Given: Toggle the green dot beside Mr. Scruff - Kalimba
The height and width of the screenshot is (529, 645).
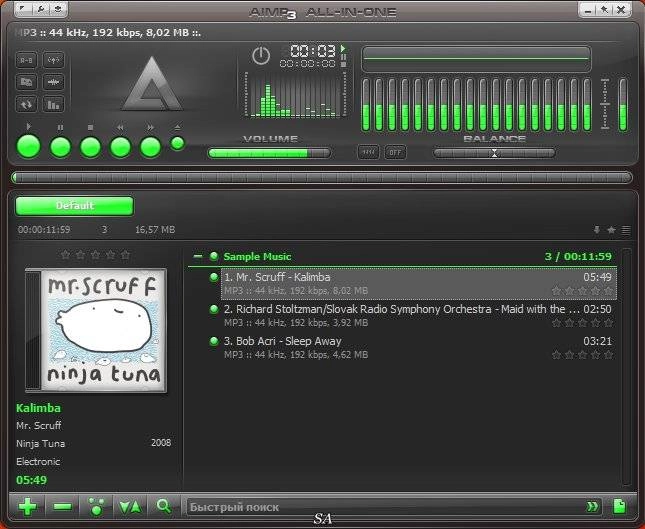Looking at the screenshot, I should coord(214,277).
